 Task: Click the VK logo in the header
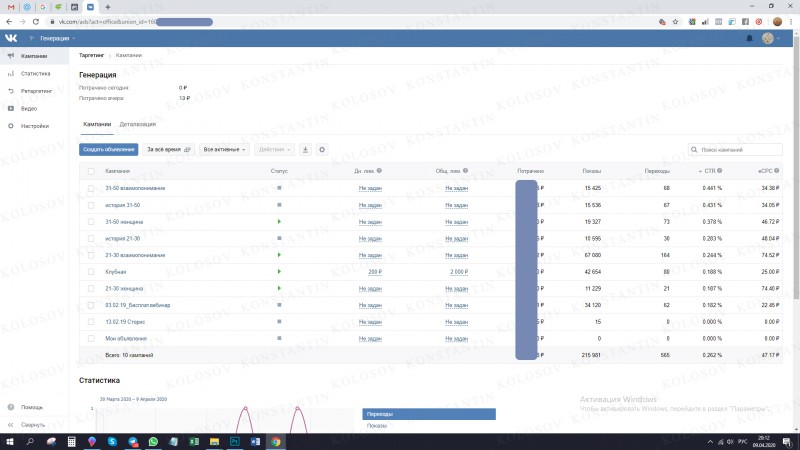11,38
